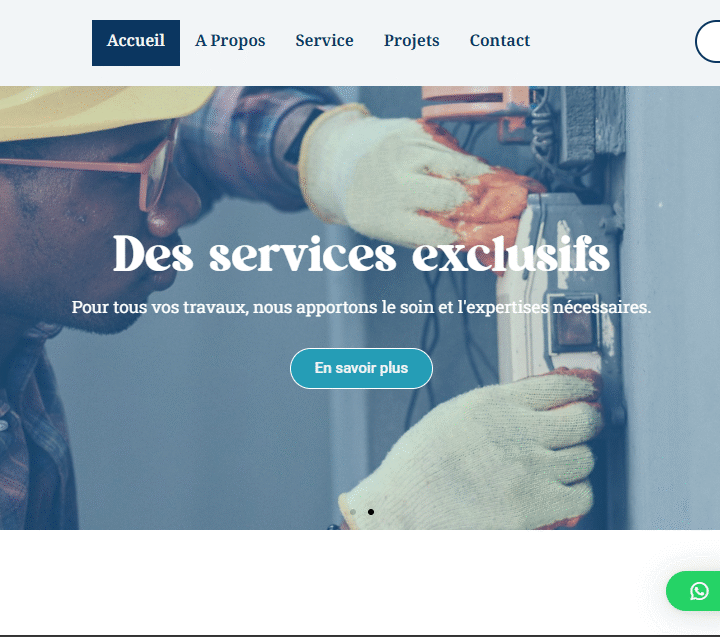720x637 pixels.
Task: Switch to the first grey carousel dot
Action: [353, 512]
